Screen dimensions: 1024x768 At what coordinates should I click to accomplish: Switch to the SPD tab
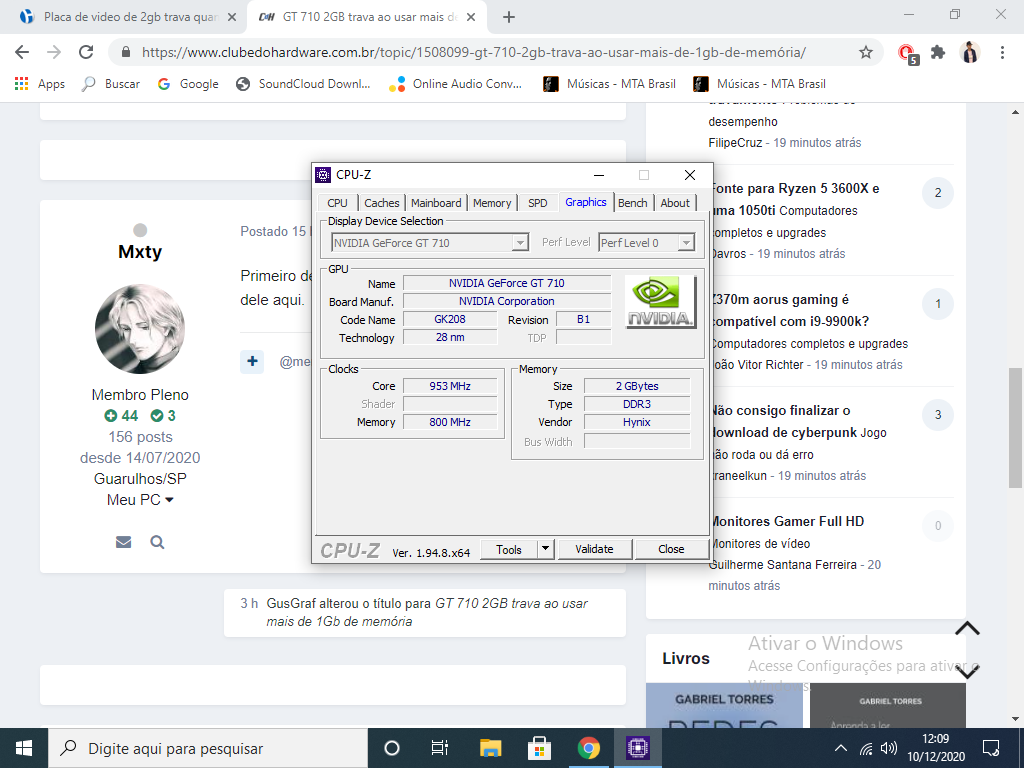tap(537, 203)
